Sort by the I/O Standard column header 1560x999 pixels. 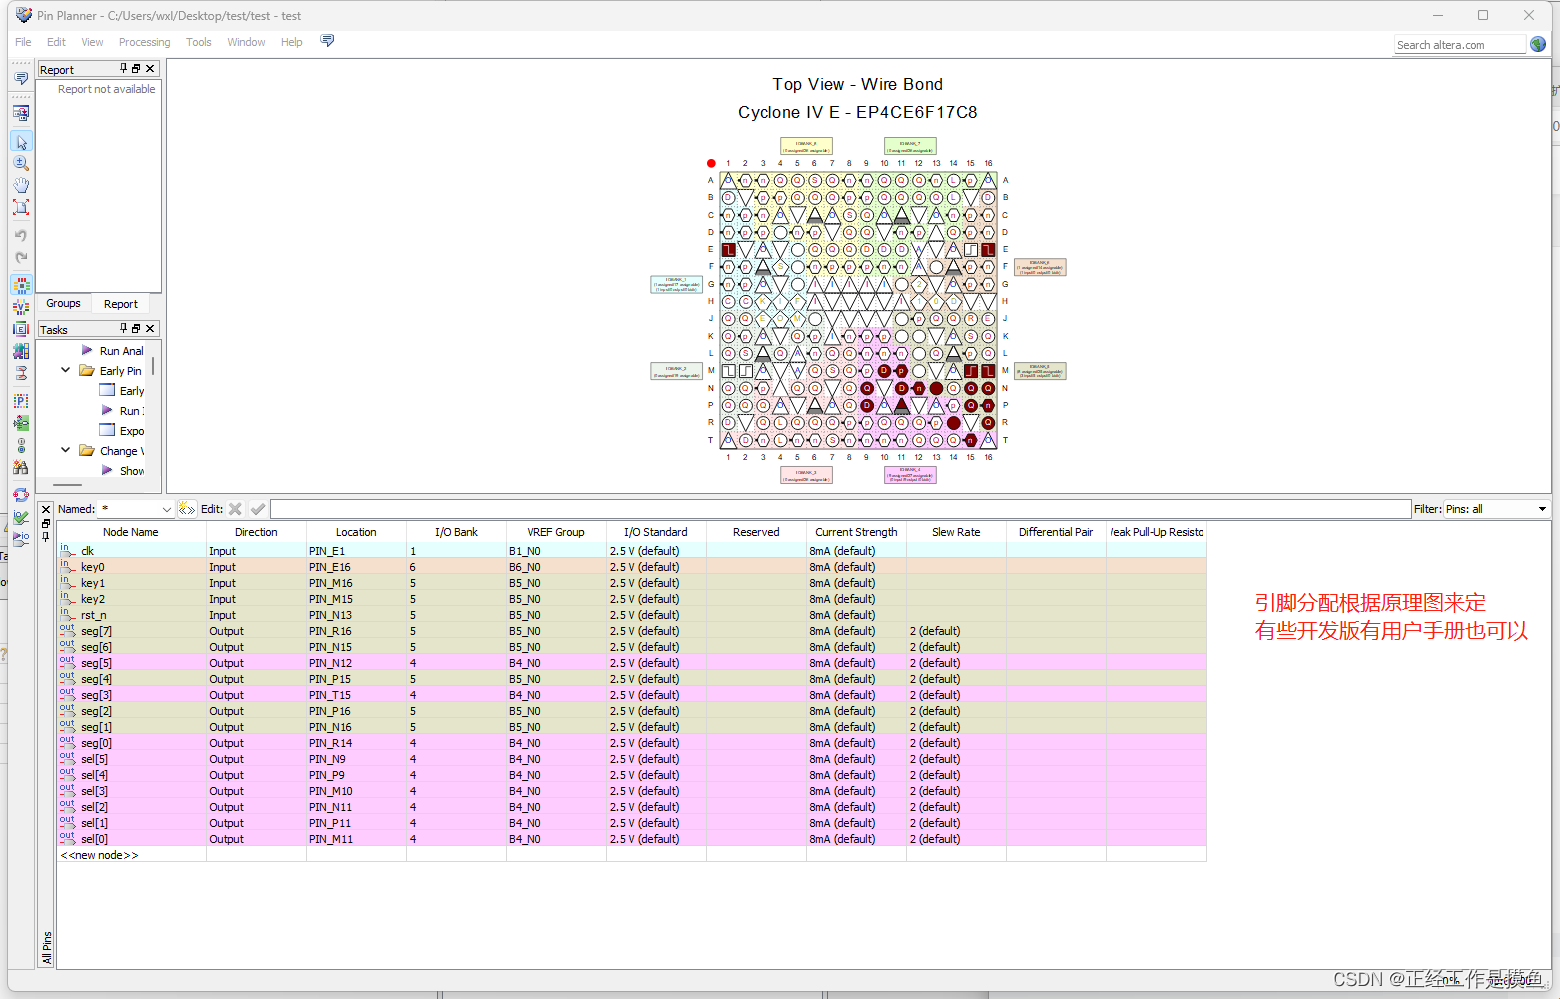click(656, 532)
